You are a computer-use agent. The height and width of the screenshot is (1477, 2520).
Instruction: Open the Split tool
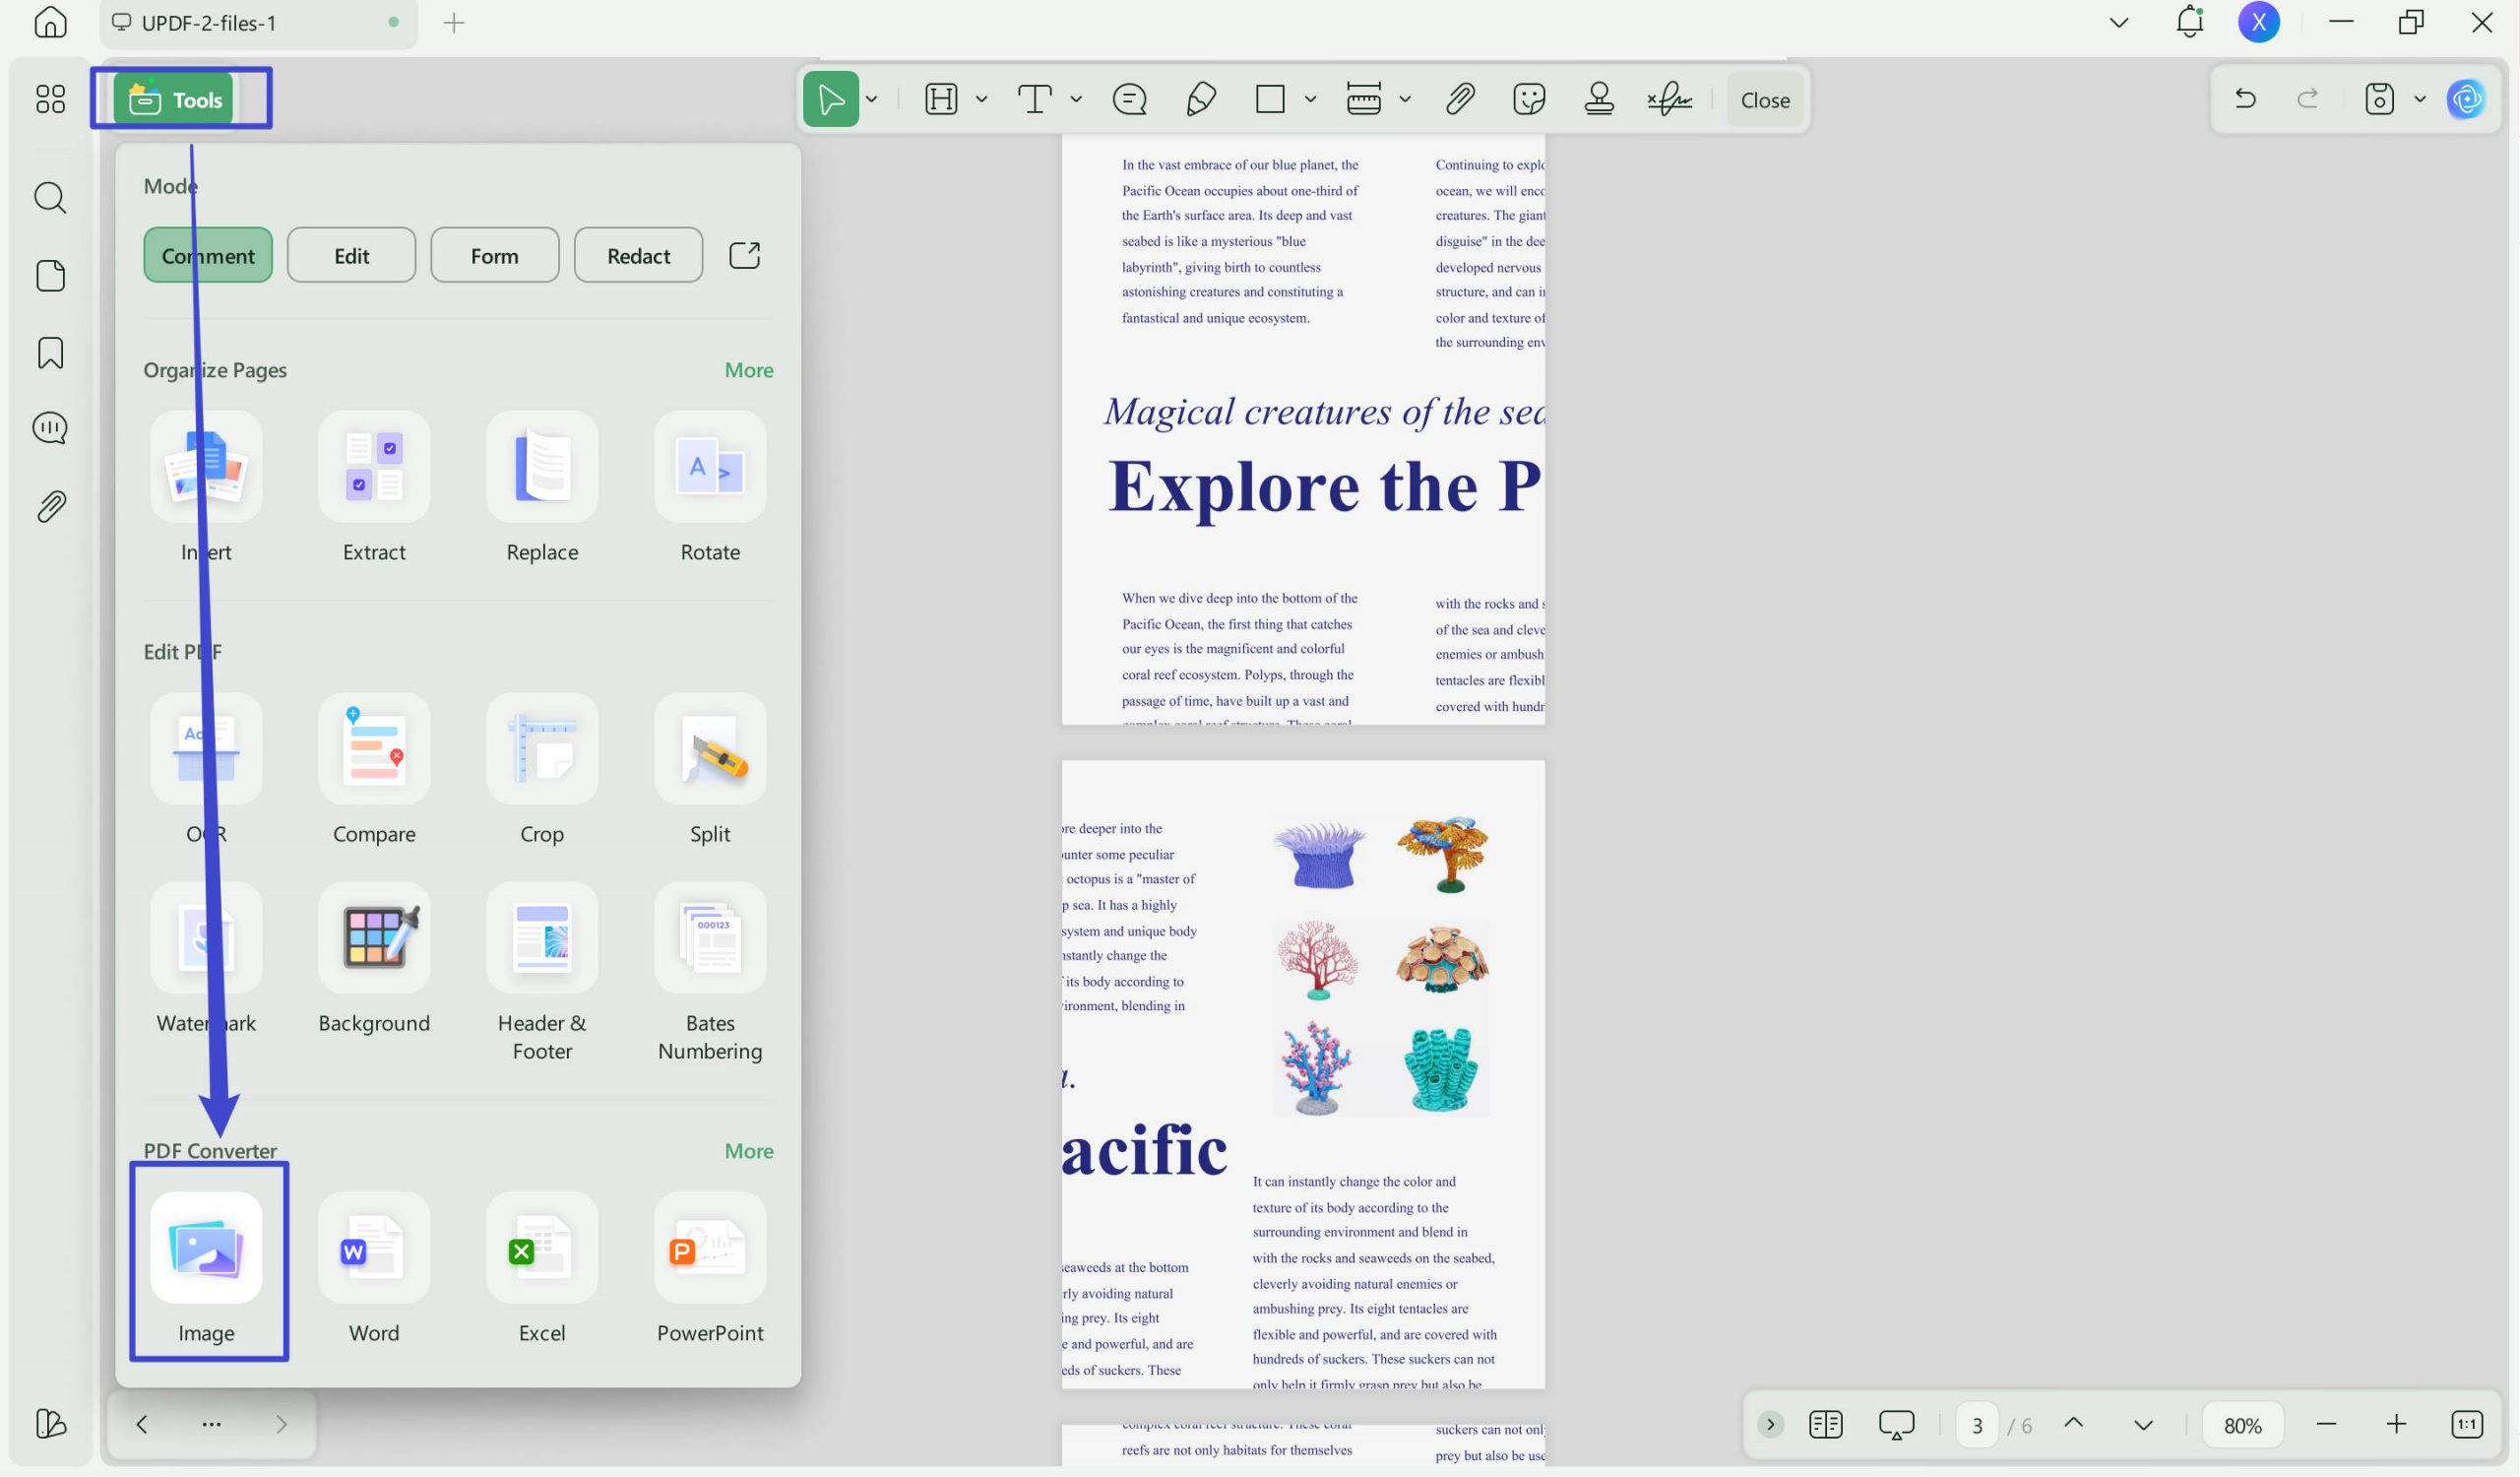tap(710, 770)
